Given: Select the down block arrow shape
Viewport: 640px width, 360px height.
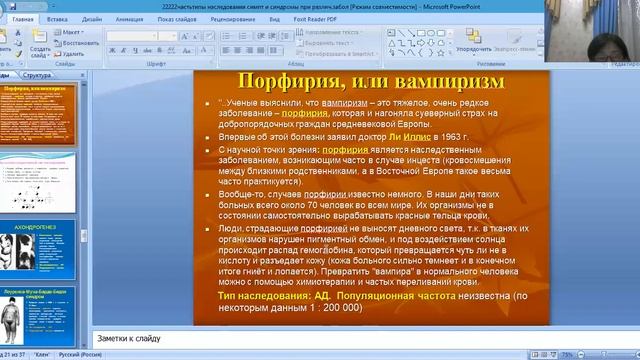Looking at the screenshot, I should [x=431, y=43].
